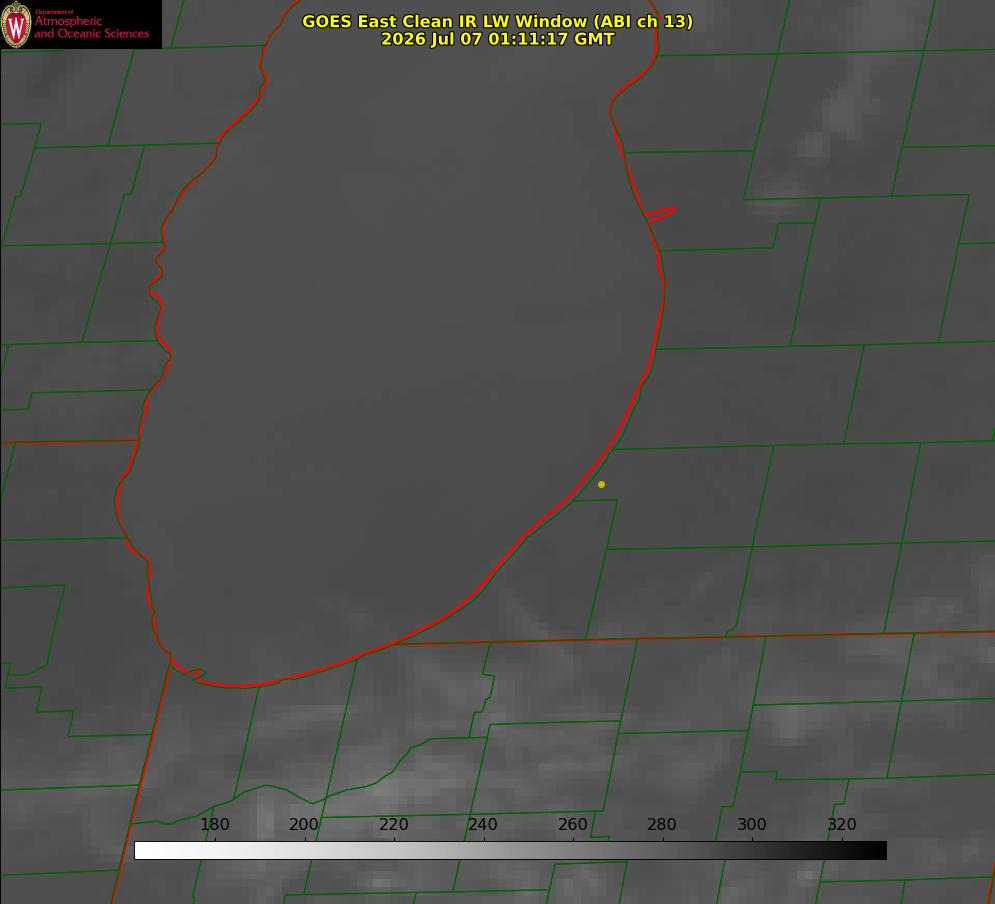Click the small 'Department of' text
The image size is (995, 904).
point(54,12)
